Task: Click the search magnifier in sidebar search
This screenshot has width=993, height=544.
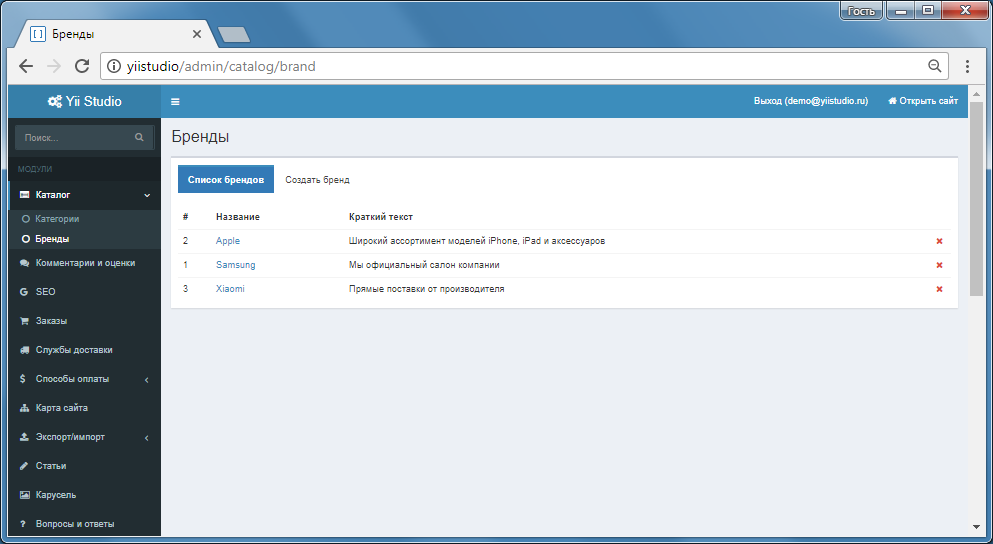Action: pyautogui.click(x=139, y=137)
